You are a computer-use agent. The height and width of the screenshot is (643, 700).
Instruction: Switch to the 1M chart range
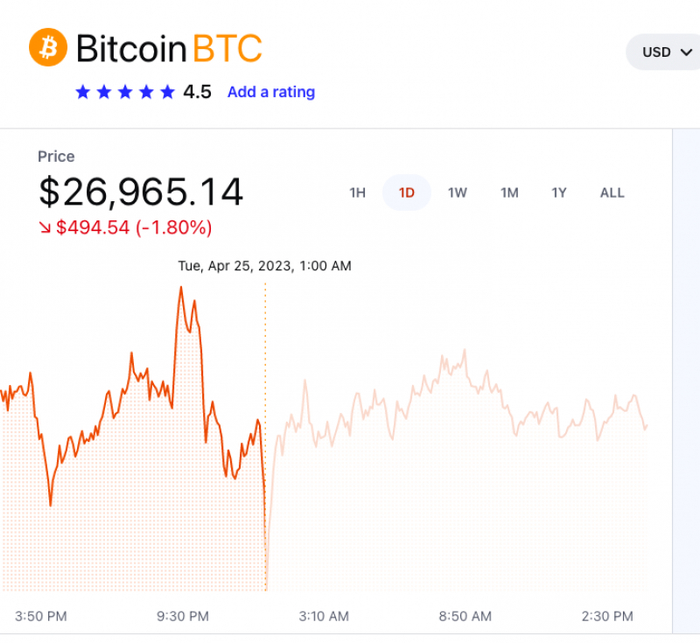pyautogui.click(x=509, y=193)
